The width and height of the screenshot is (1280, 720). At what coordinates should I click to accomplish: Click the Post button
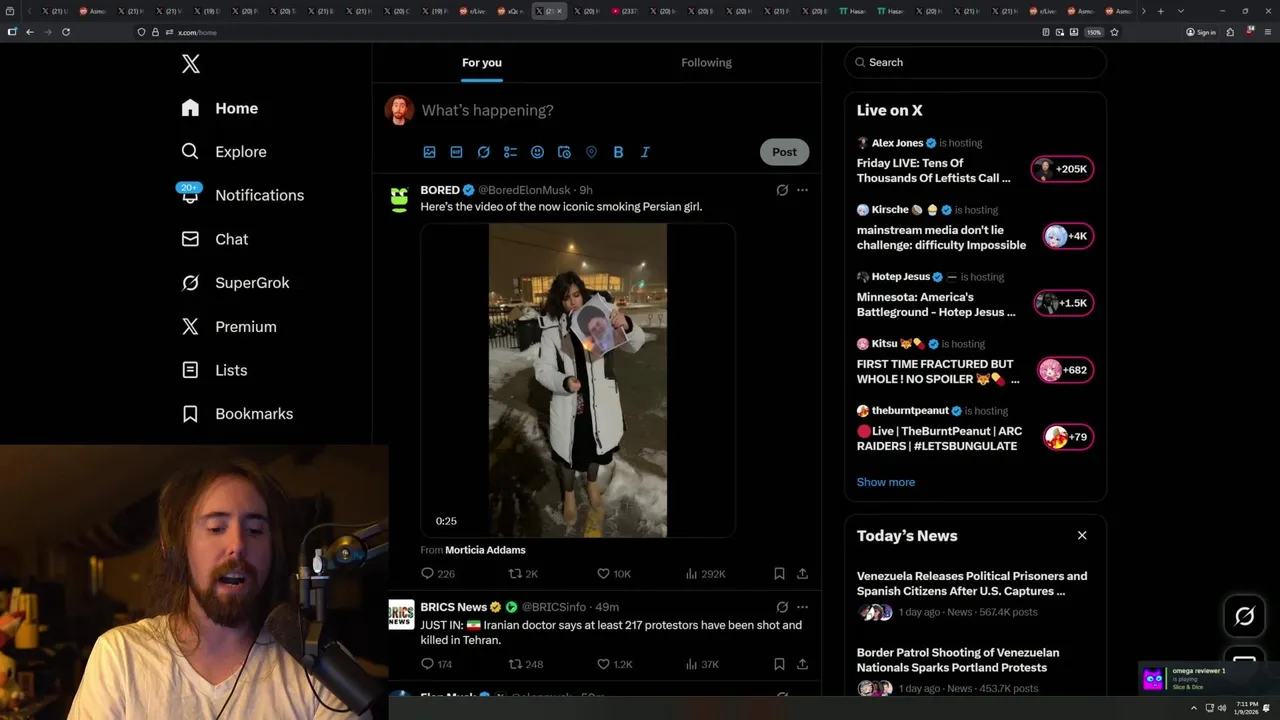pos(784,152)
